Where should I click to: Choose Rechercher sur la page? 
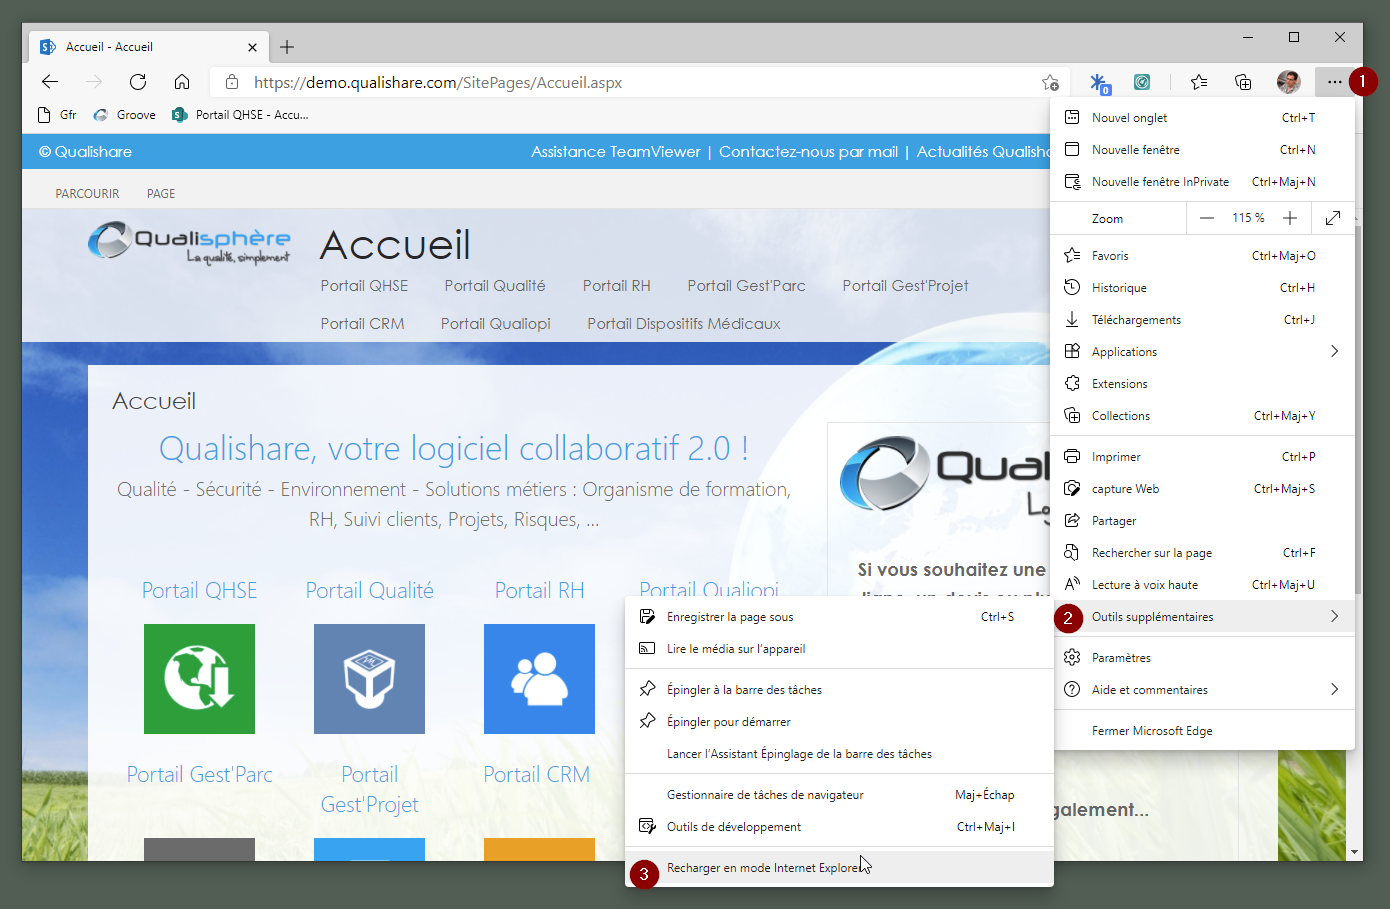[x=1202, y=553]
